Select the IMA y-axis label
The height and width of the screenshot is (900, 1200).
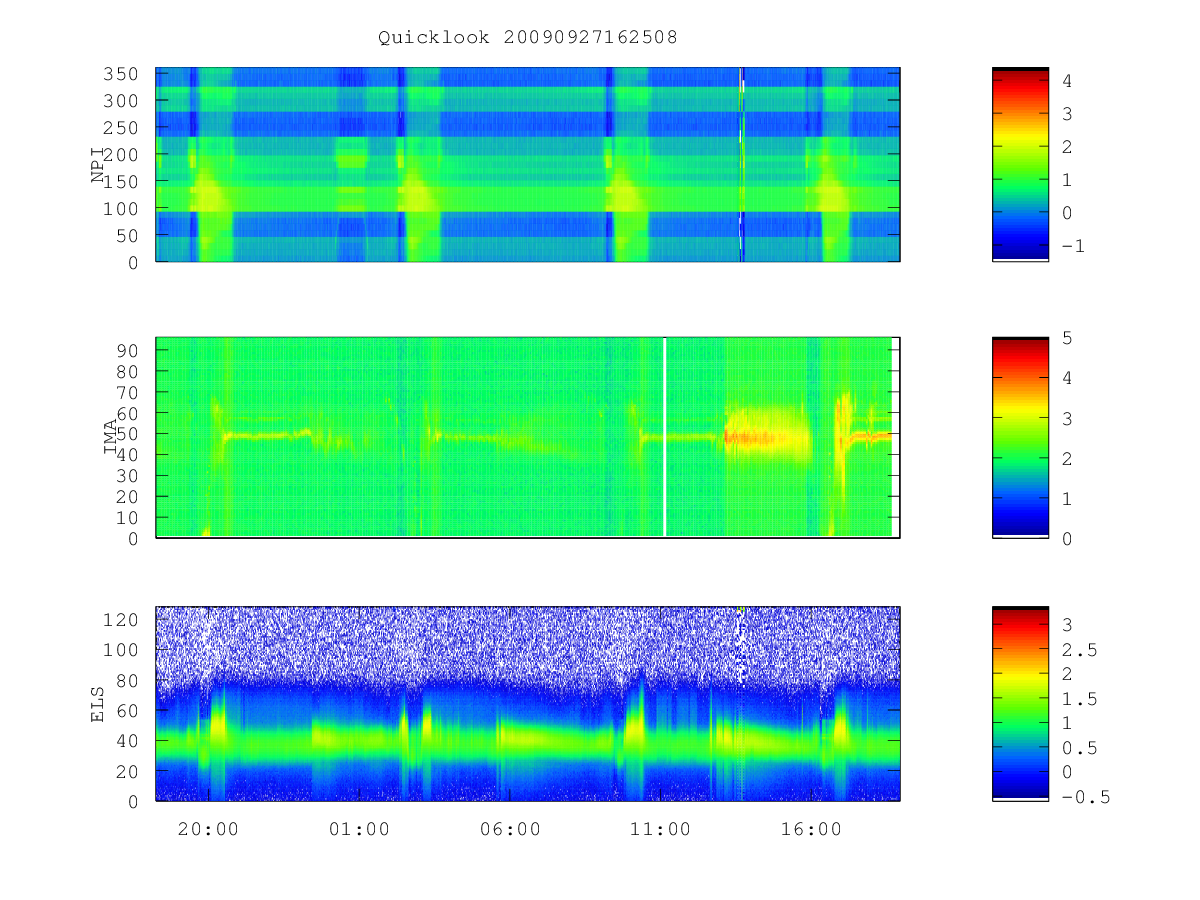point(111,438)
